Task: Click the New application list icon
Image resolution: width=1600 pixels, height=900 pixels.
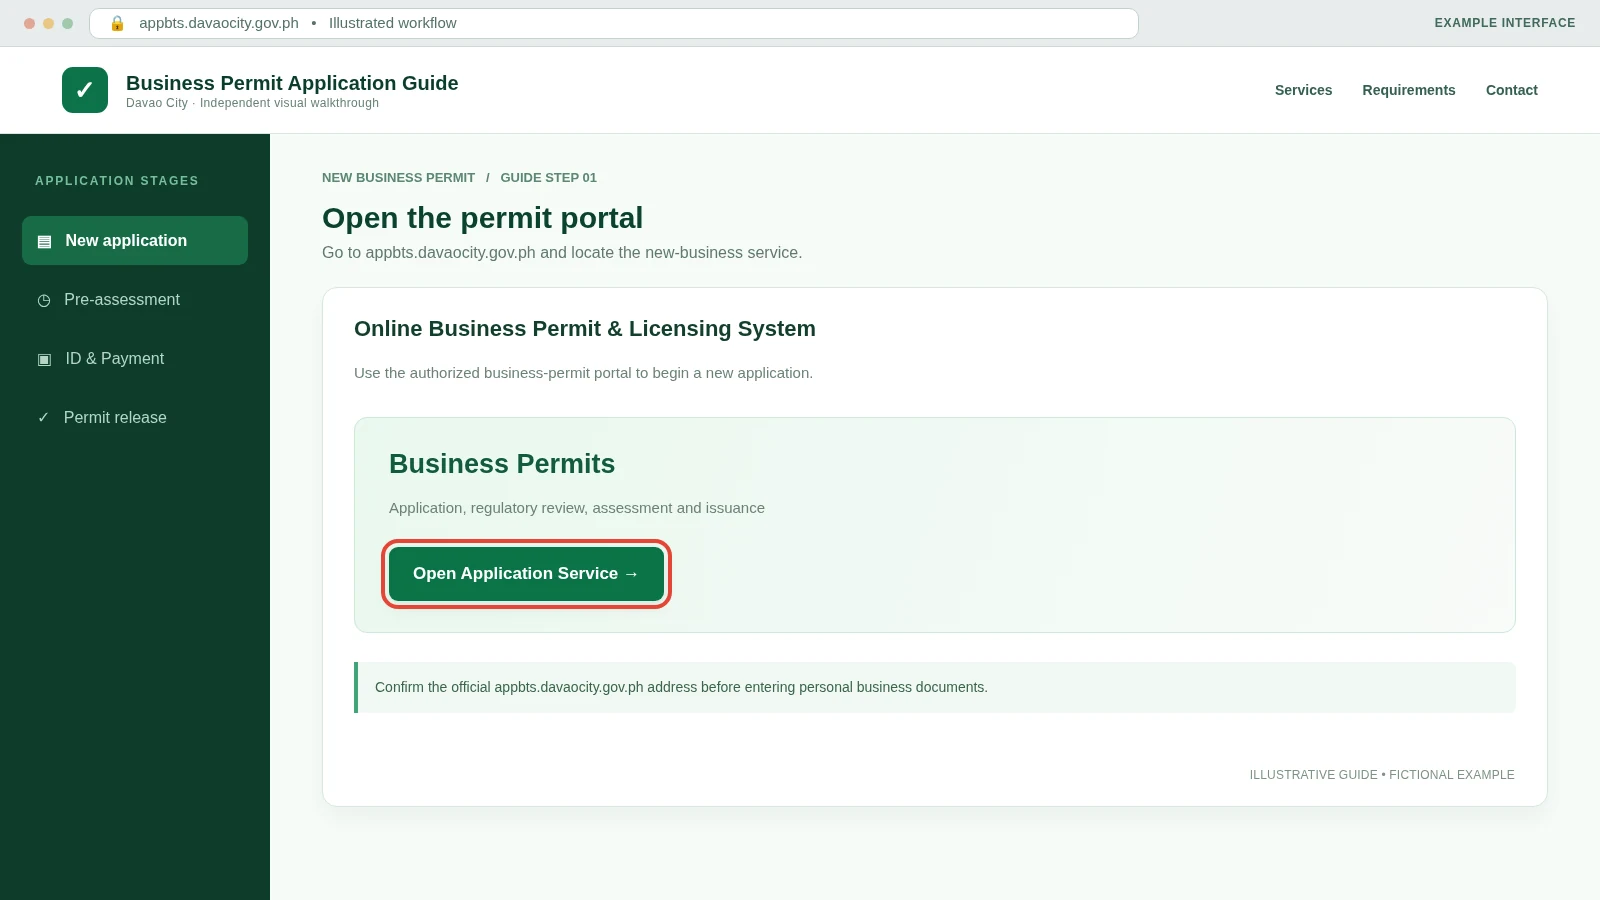Action: pos(44,241)
